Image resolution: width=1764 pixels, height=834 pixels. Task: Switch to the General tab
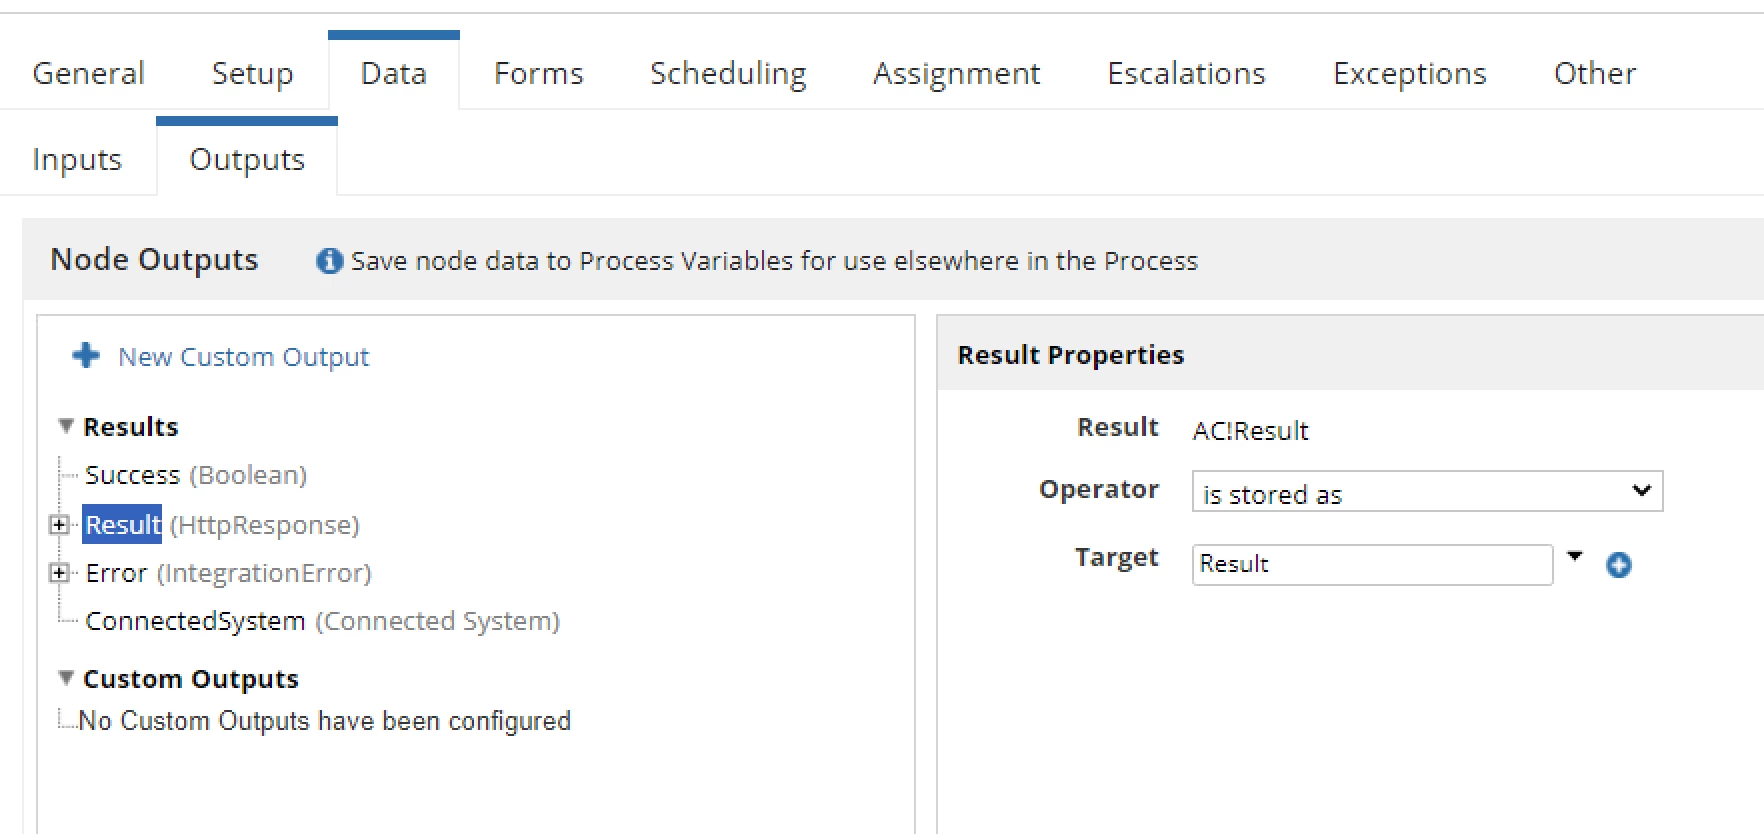tap(88, 73)
